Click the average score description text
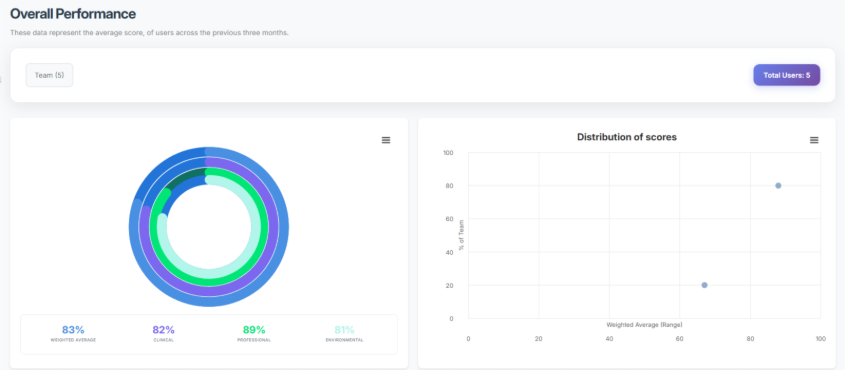The image size is (846, 370). click(x=149, y=33)
